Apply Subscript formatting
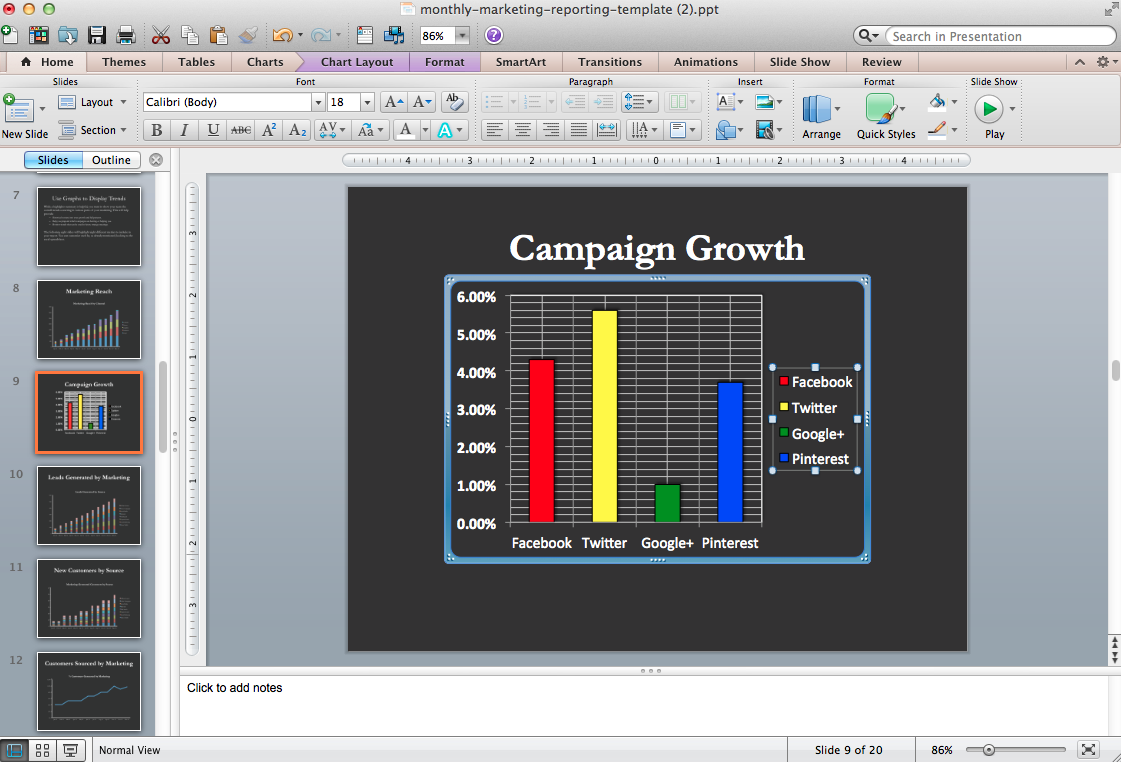This screenshot has height=762, width=1121. pyautogui.click(x=297, y=130)
